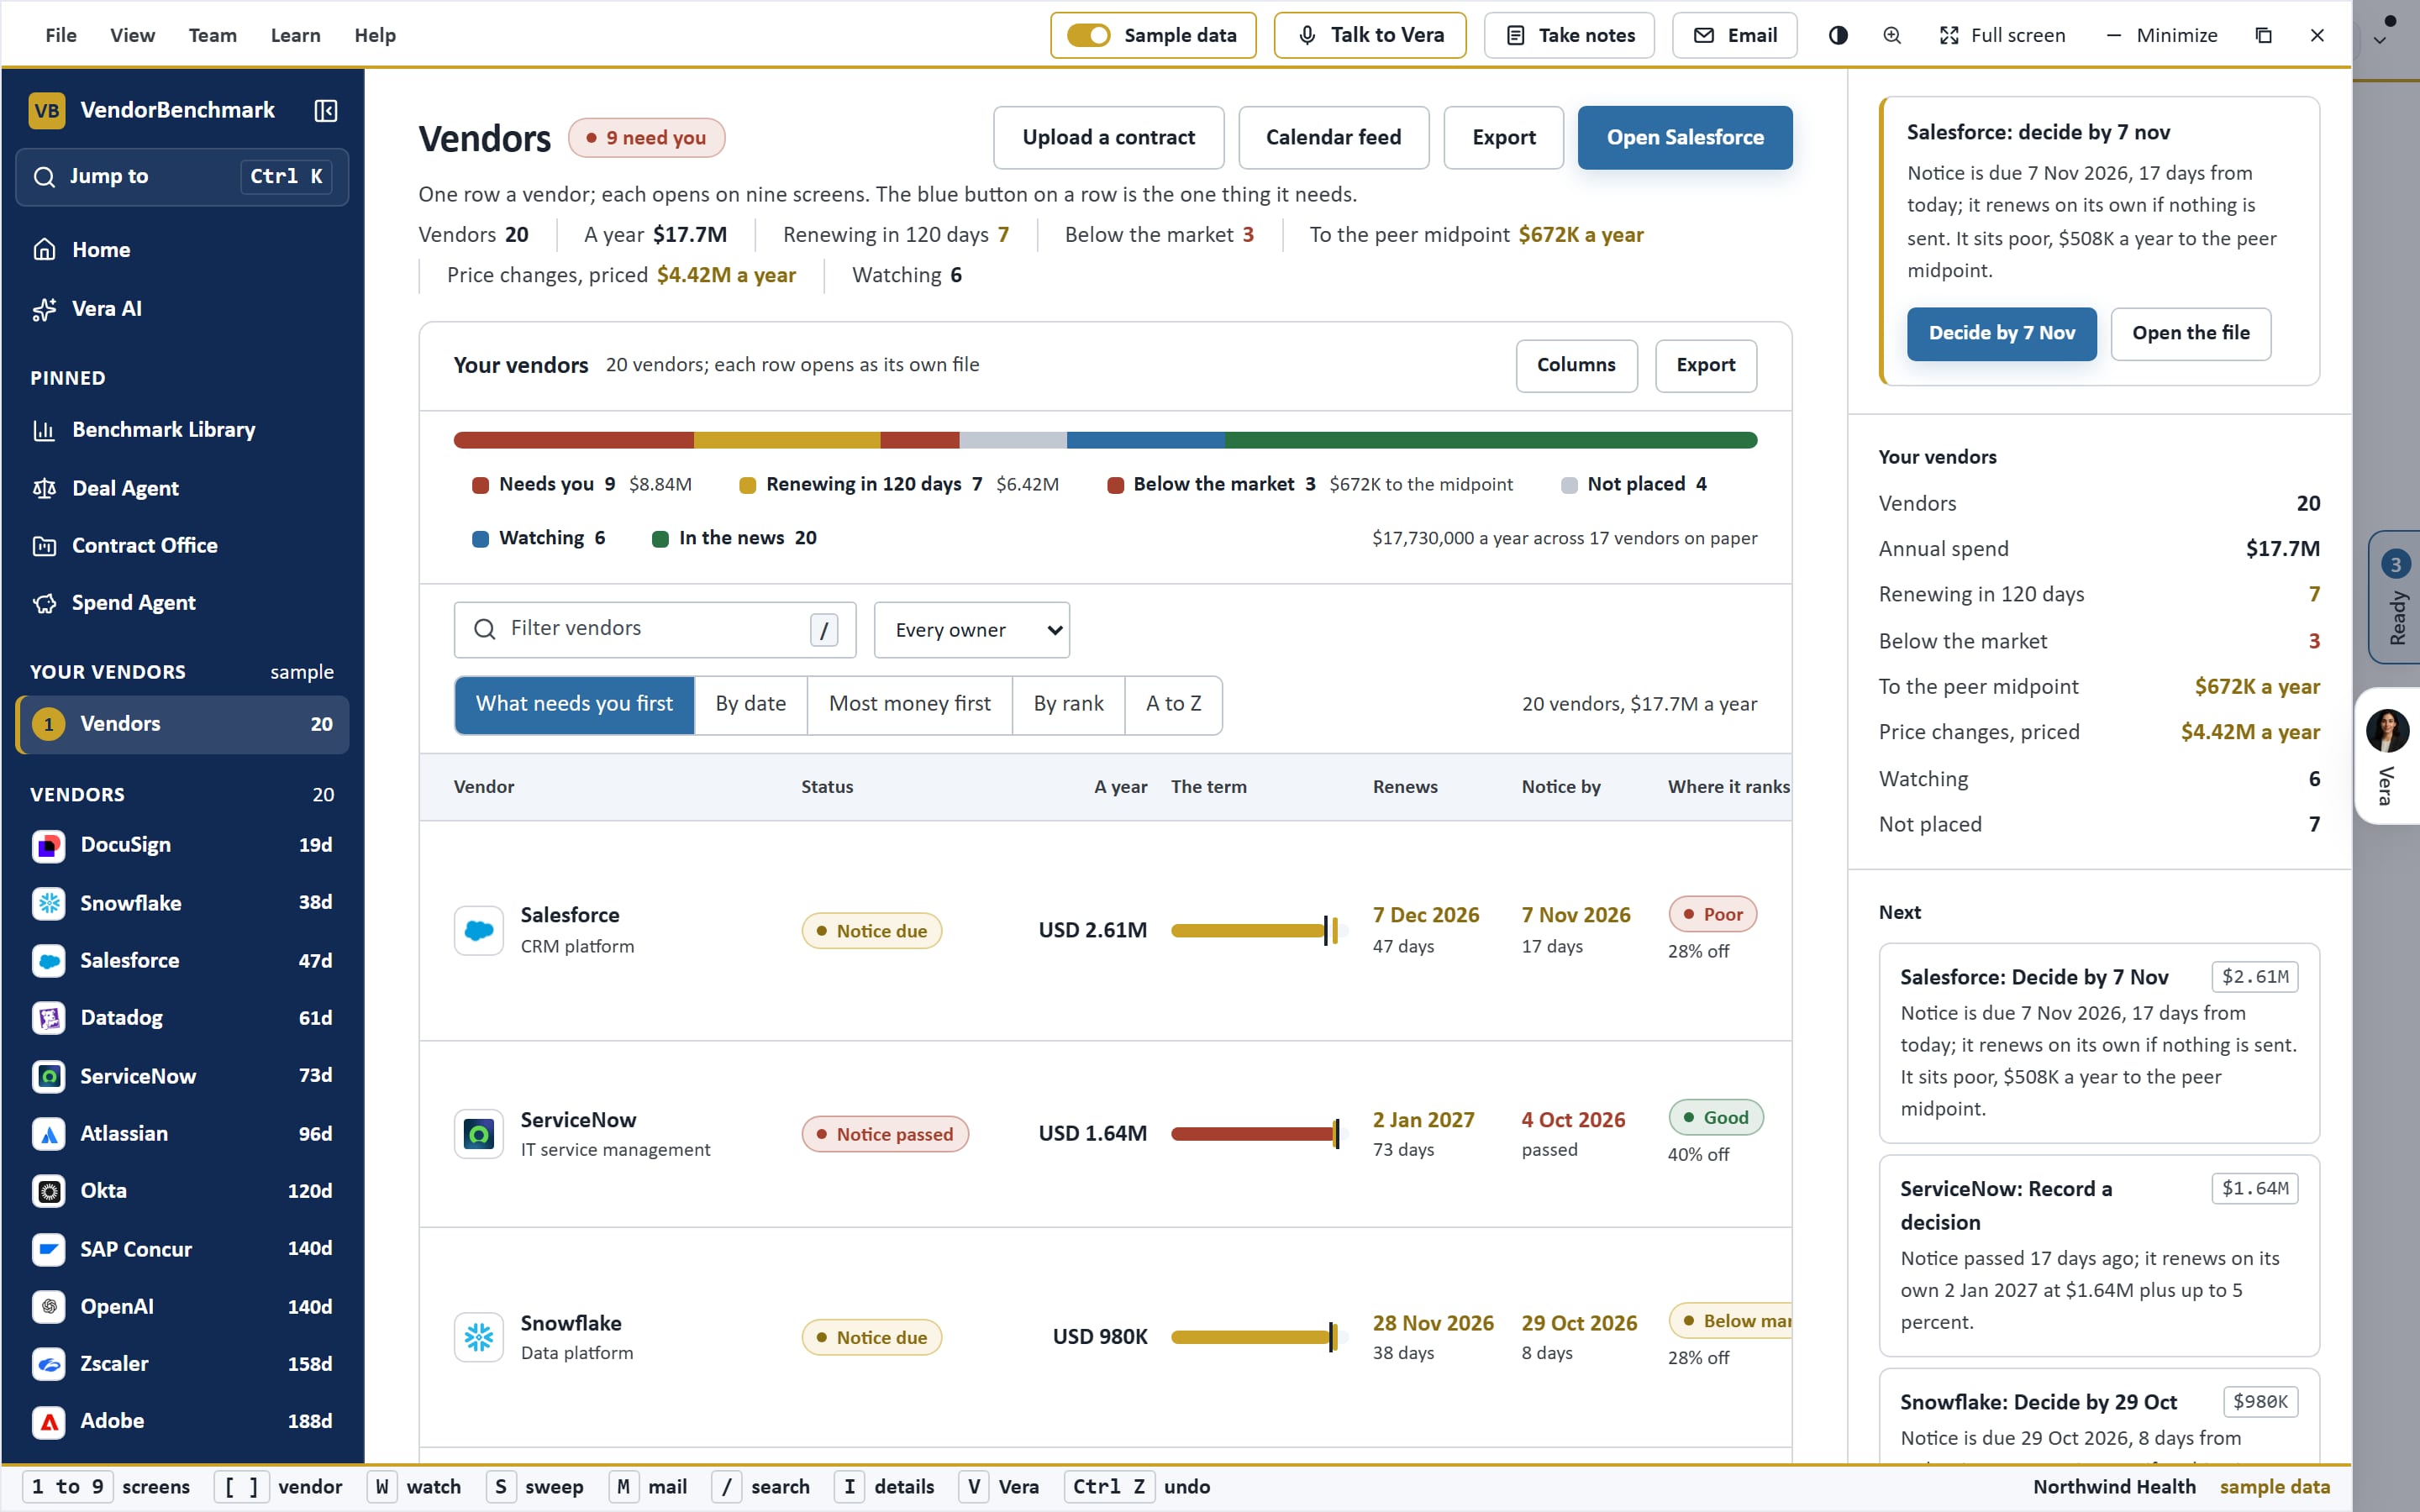Viewport: 2420px width, 1512px height.
Task: Open the Every owner dropdown
Action: coord(971,630)
